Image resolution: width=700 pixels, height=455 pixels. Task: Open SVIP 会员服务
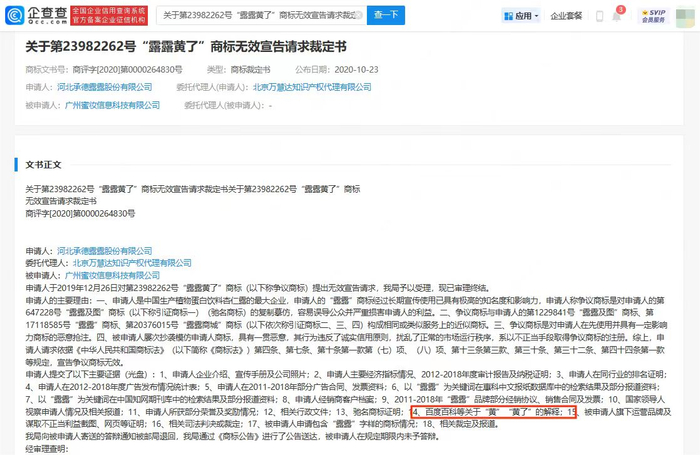653,16
